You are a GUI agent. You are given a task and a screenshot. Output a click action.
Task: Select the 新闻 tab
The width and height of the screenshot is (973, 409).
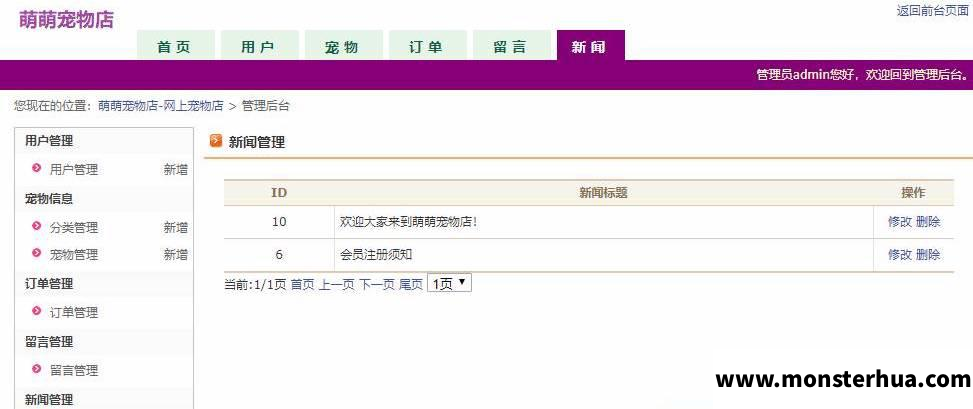coord(590,46)
